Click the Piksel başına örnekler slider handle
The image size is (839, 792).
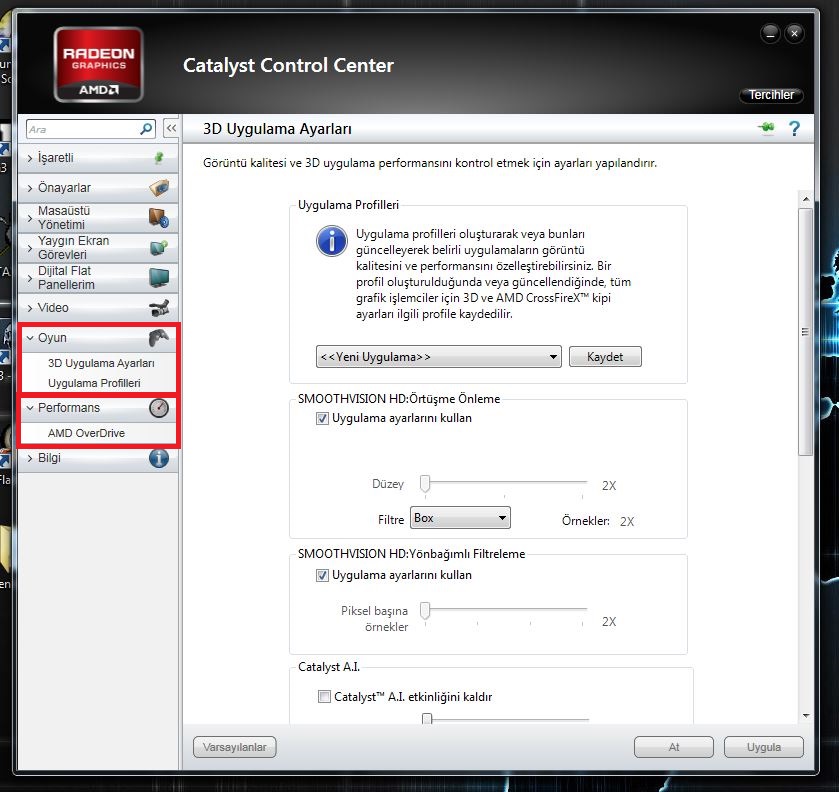coord(425,610)
